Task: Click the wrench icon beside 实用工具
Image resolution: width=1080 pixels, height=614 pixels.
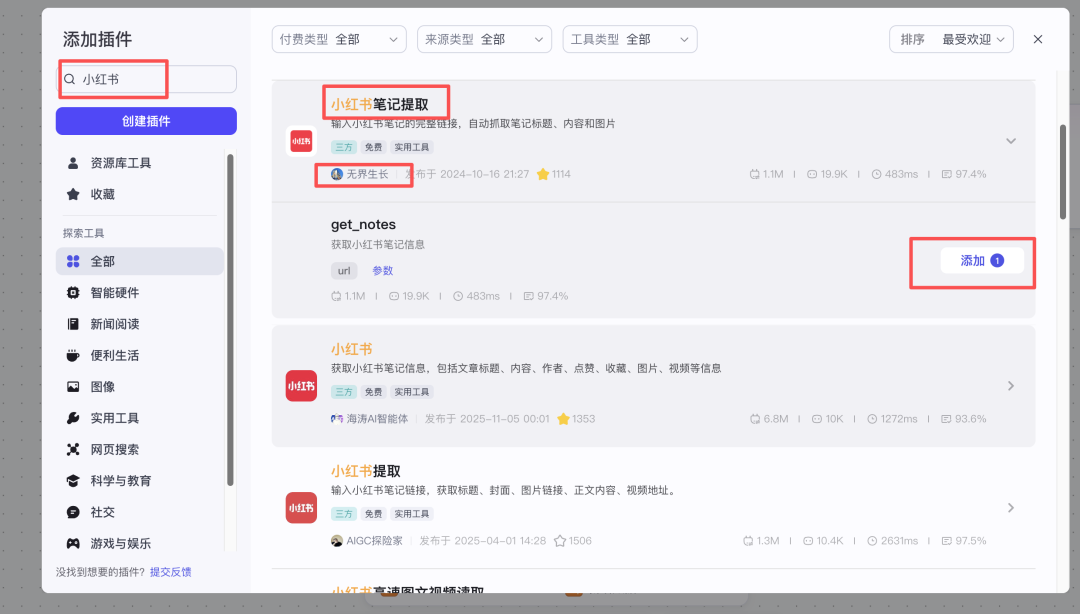Action: [73, 418]
